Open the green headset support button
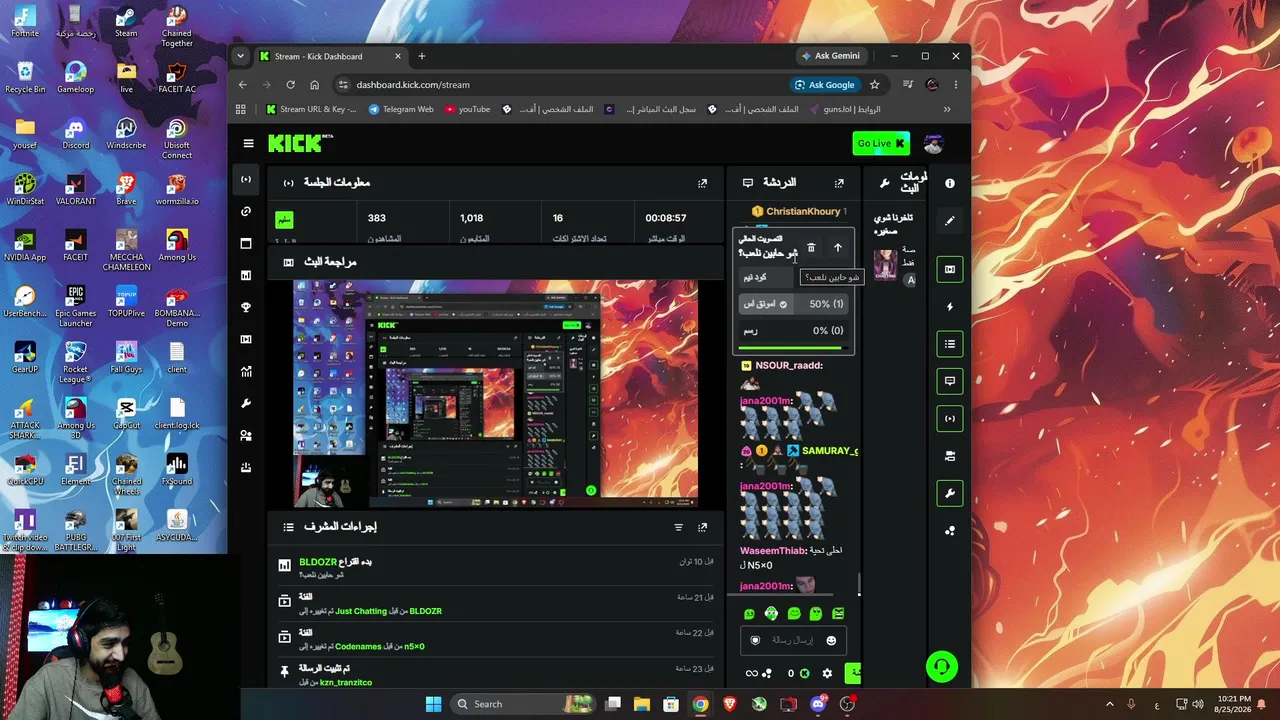1280x720 pixels. 941,666
